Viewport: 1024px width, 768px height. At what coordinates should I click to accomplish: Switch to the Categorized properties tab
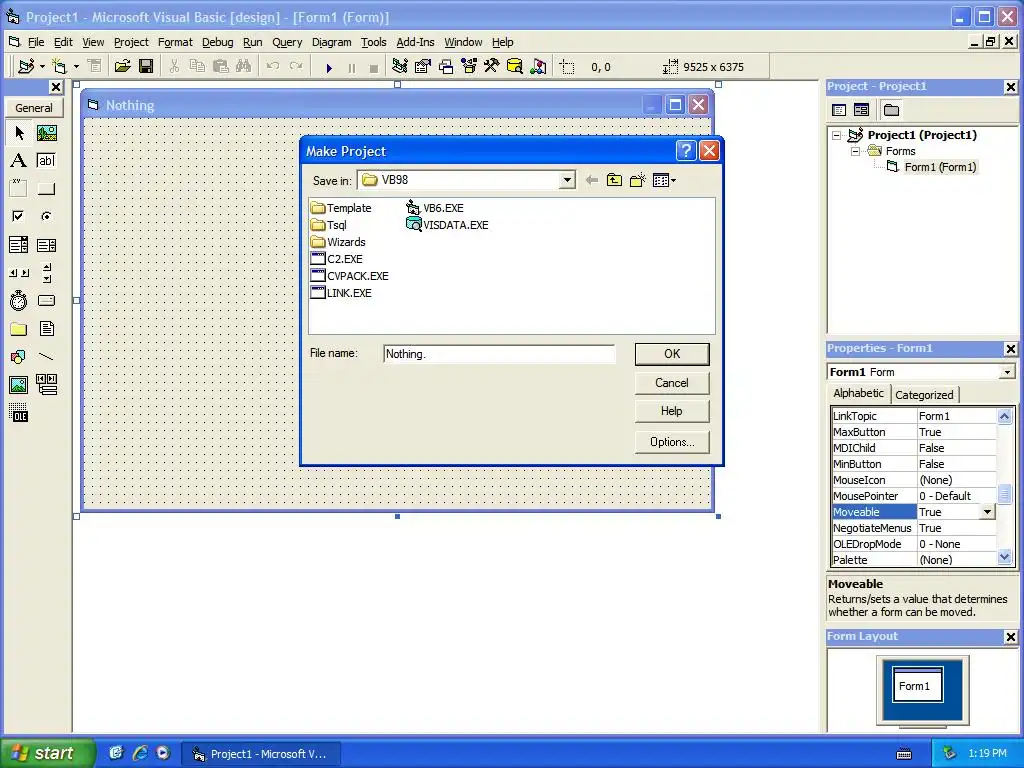[x=924, y=394]
